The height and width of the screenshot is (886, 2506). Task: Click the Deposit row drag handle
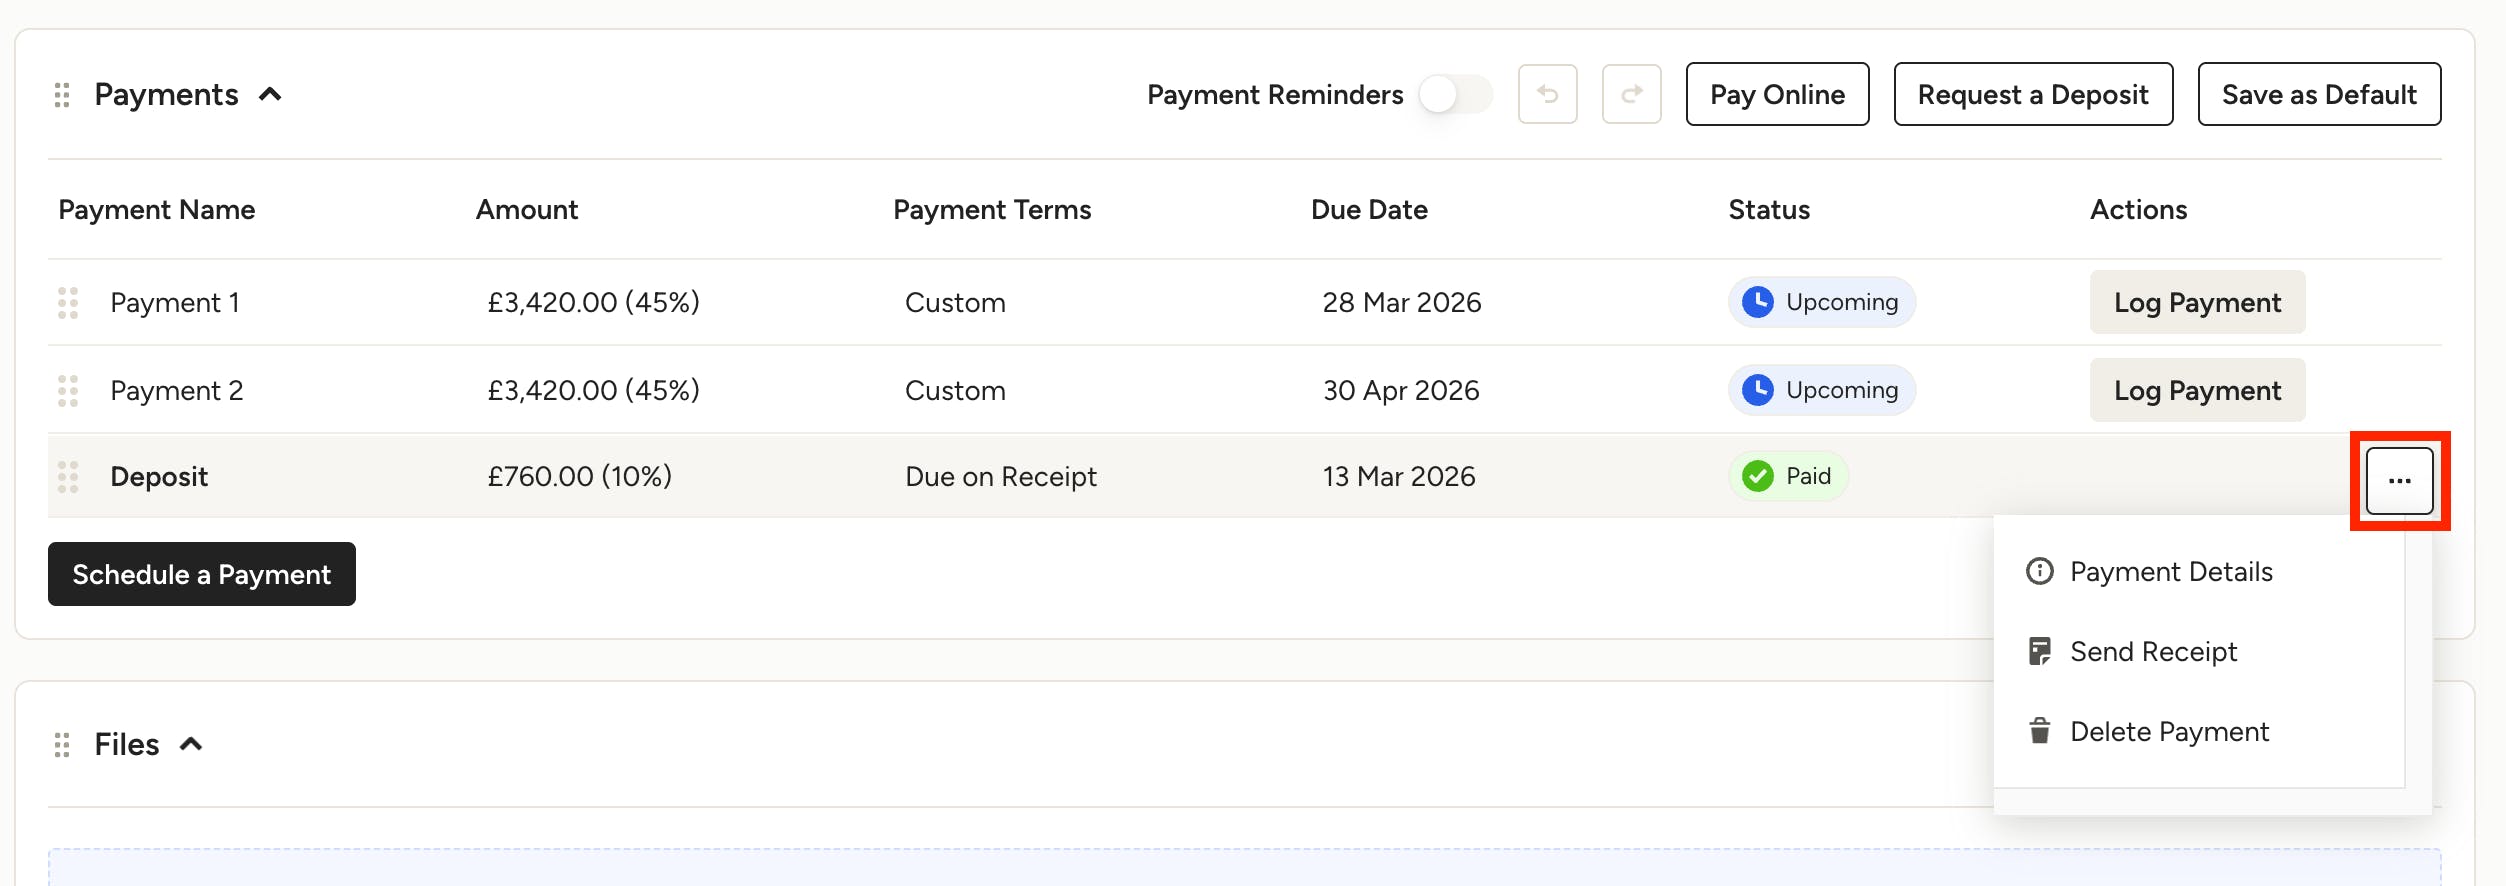click(x=68, y=477)
